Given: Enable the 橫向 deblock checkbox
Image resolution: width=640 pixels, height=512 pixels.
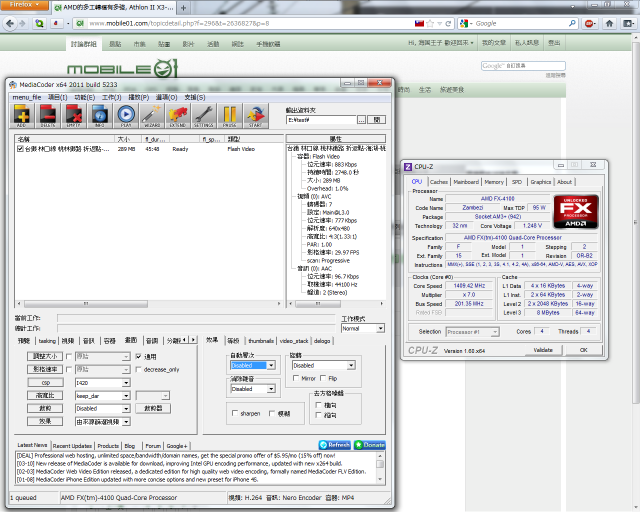Looking at the screenshot, I should coord(319,405).
